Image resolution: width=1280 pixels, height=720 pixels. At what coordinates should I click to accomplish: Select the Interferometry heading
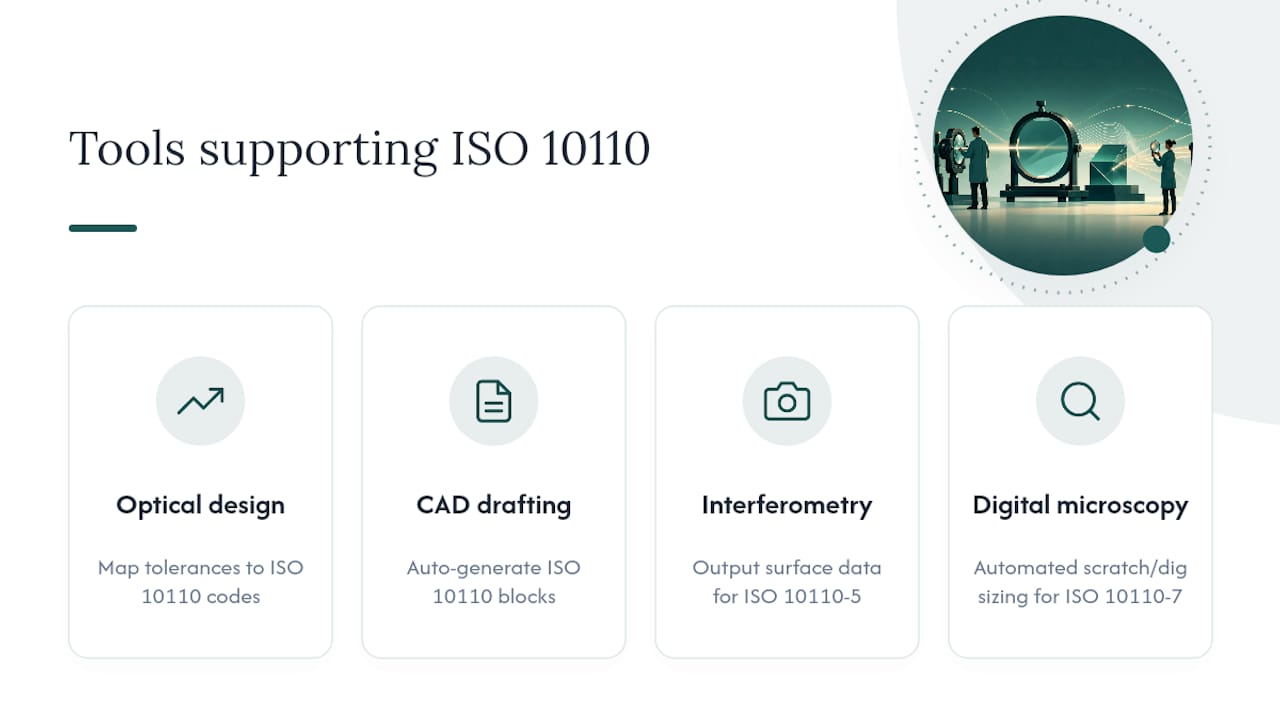click(787, 505)
